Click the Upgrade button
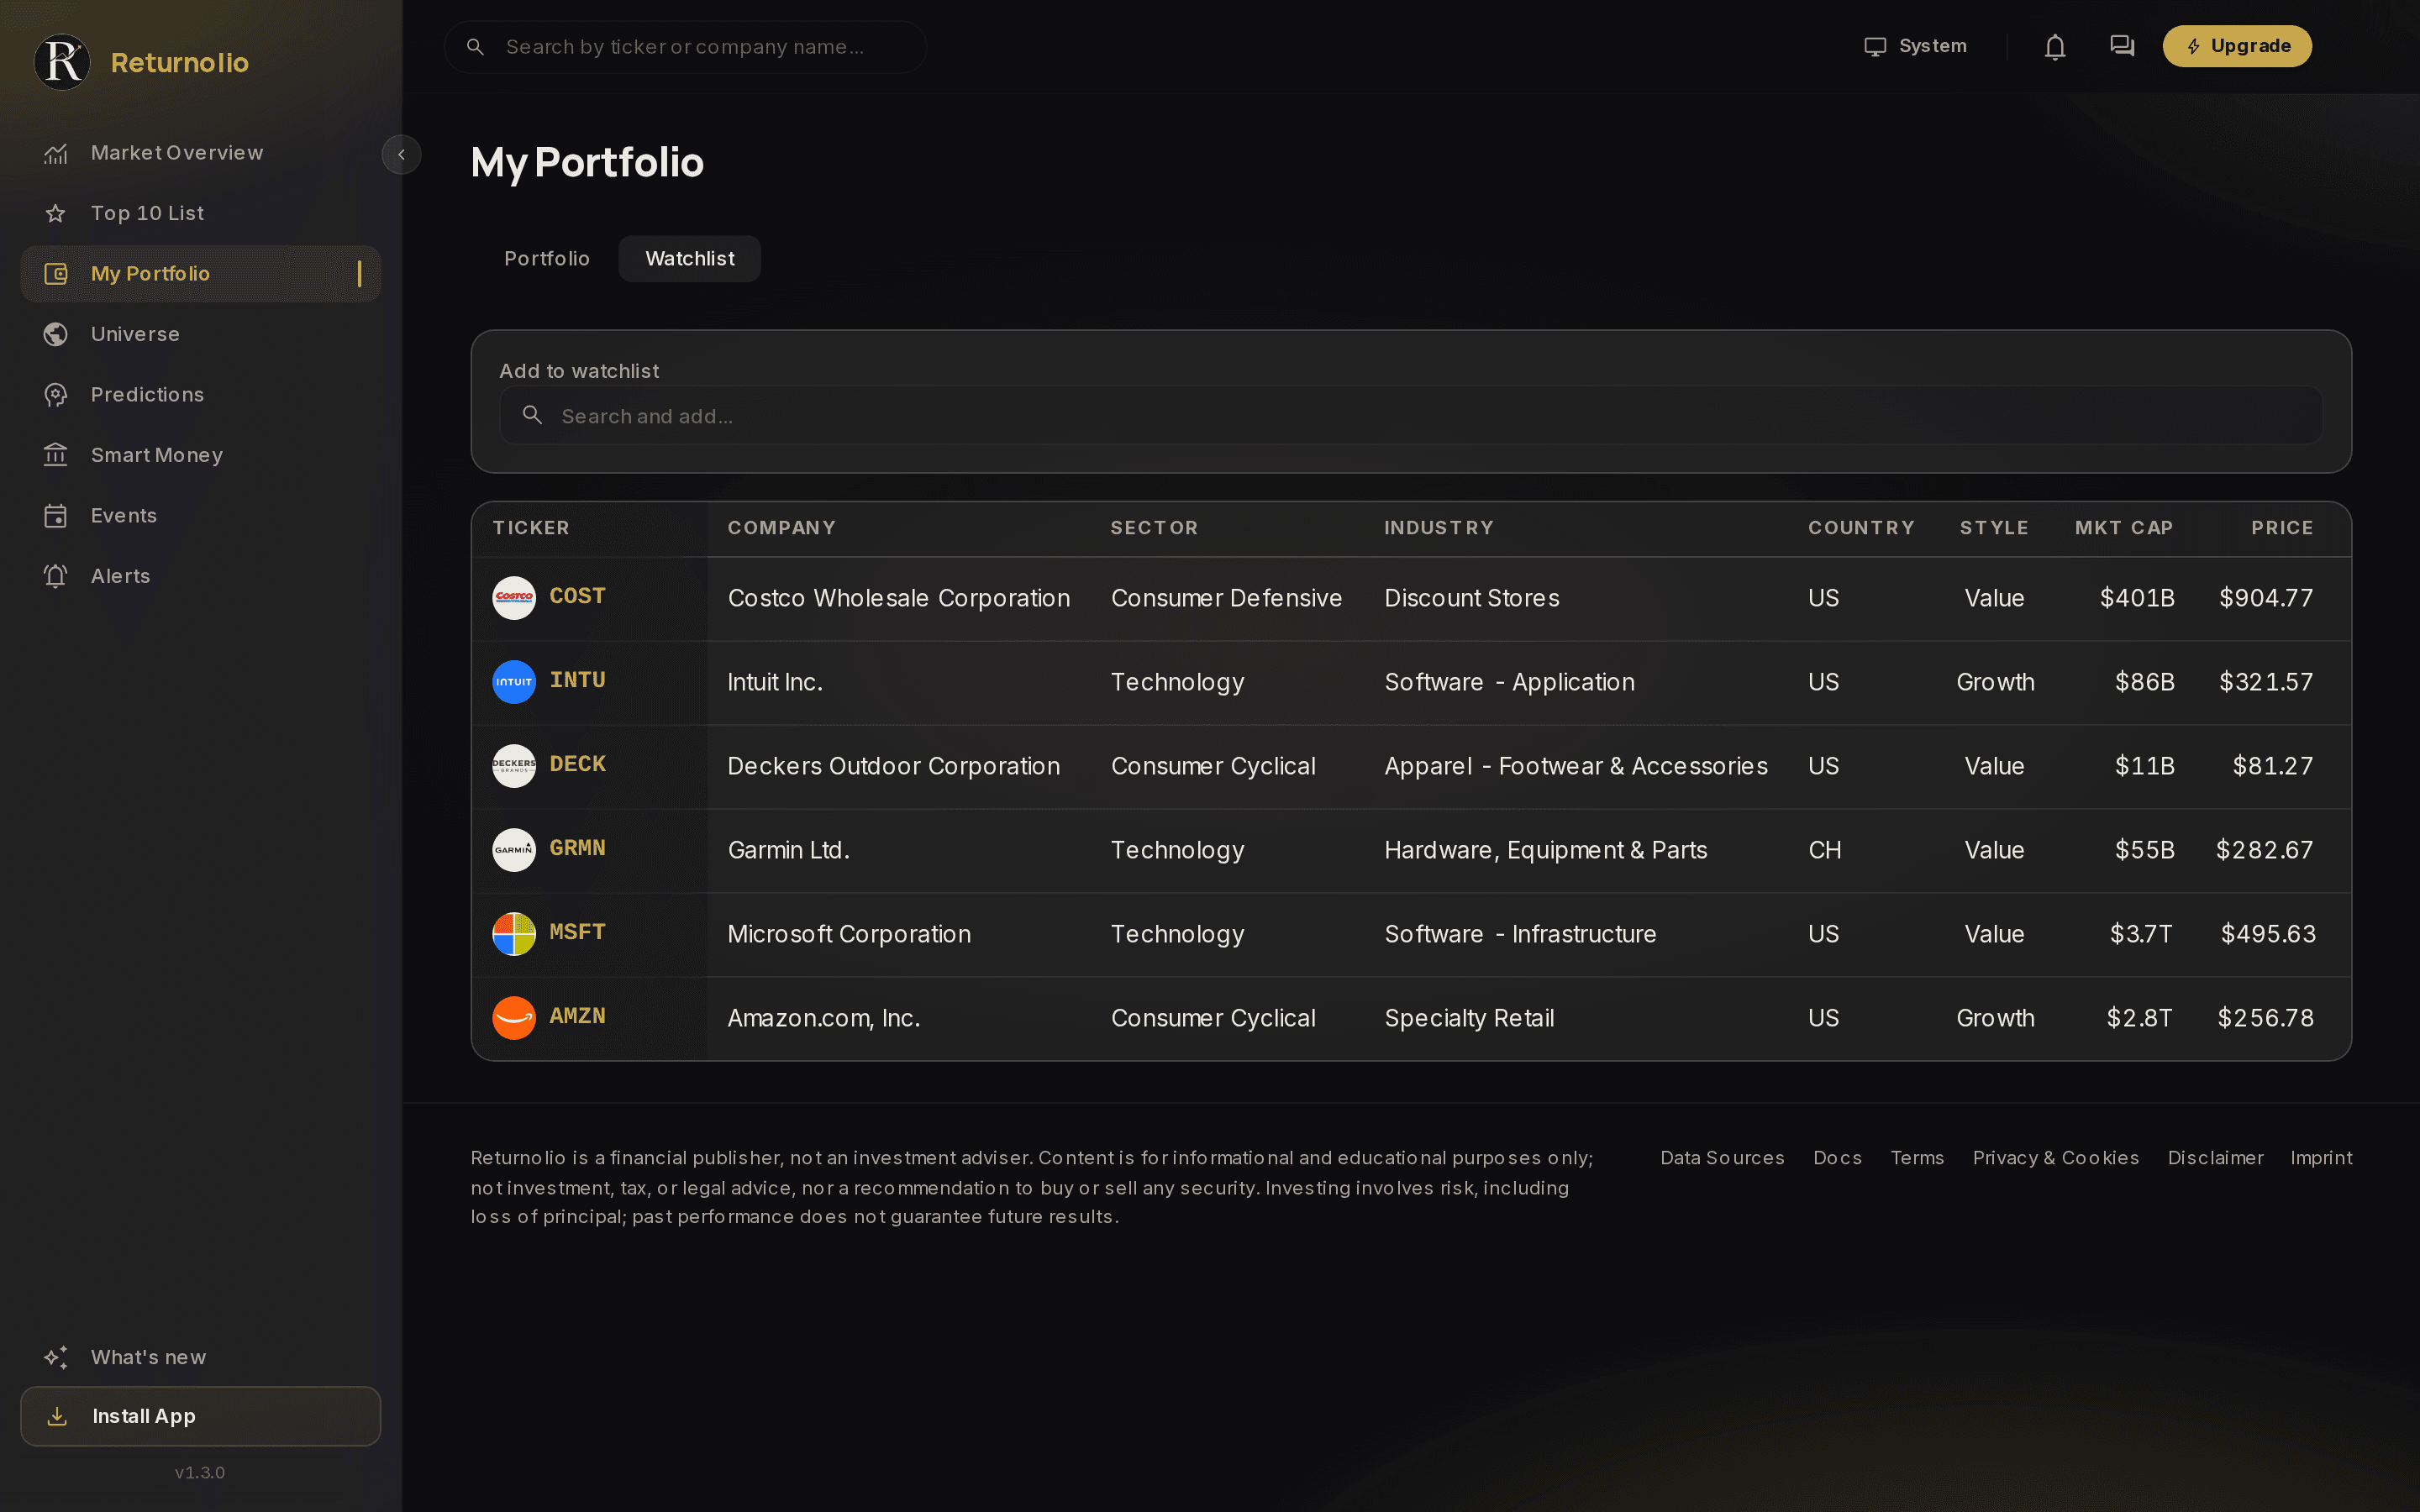The height and width of the screenshot is (1512, 2420). coord(2237,46)
